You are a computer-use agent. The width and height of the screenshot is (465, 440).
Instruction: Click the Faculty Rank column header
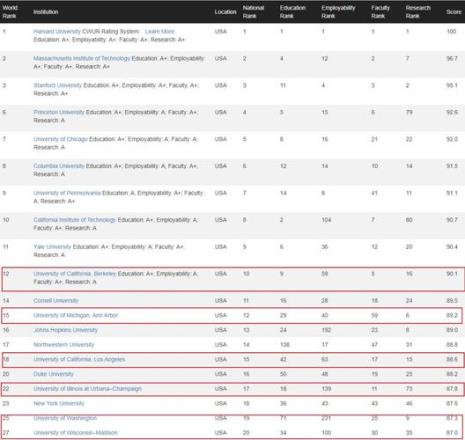(x=380, y=12)
